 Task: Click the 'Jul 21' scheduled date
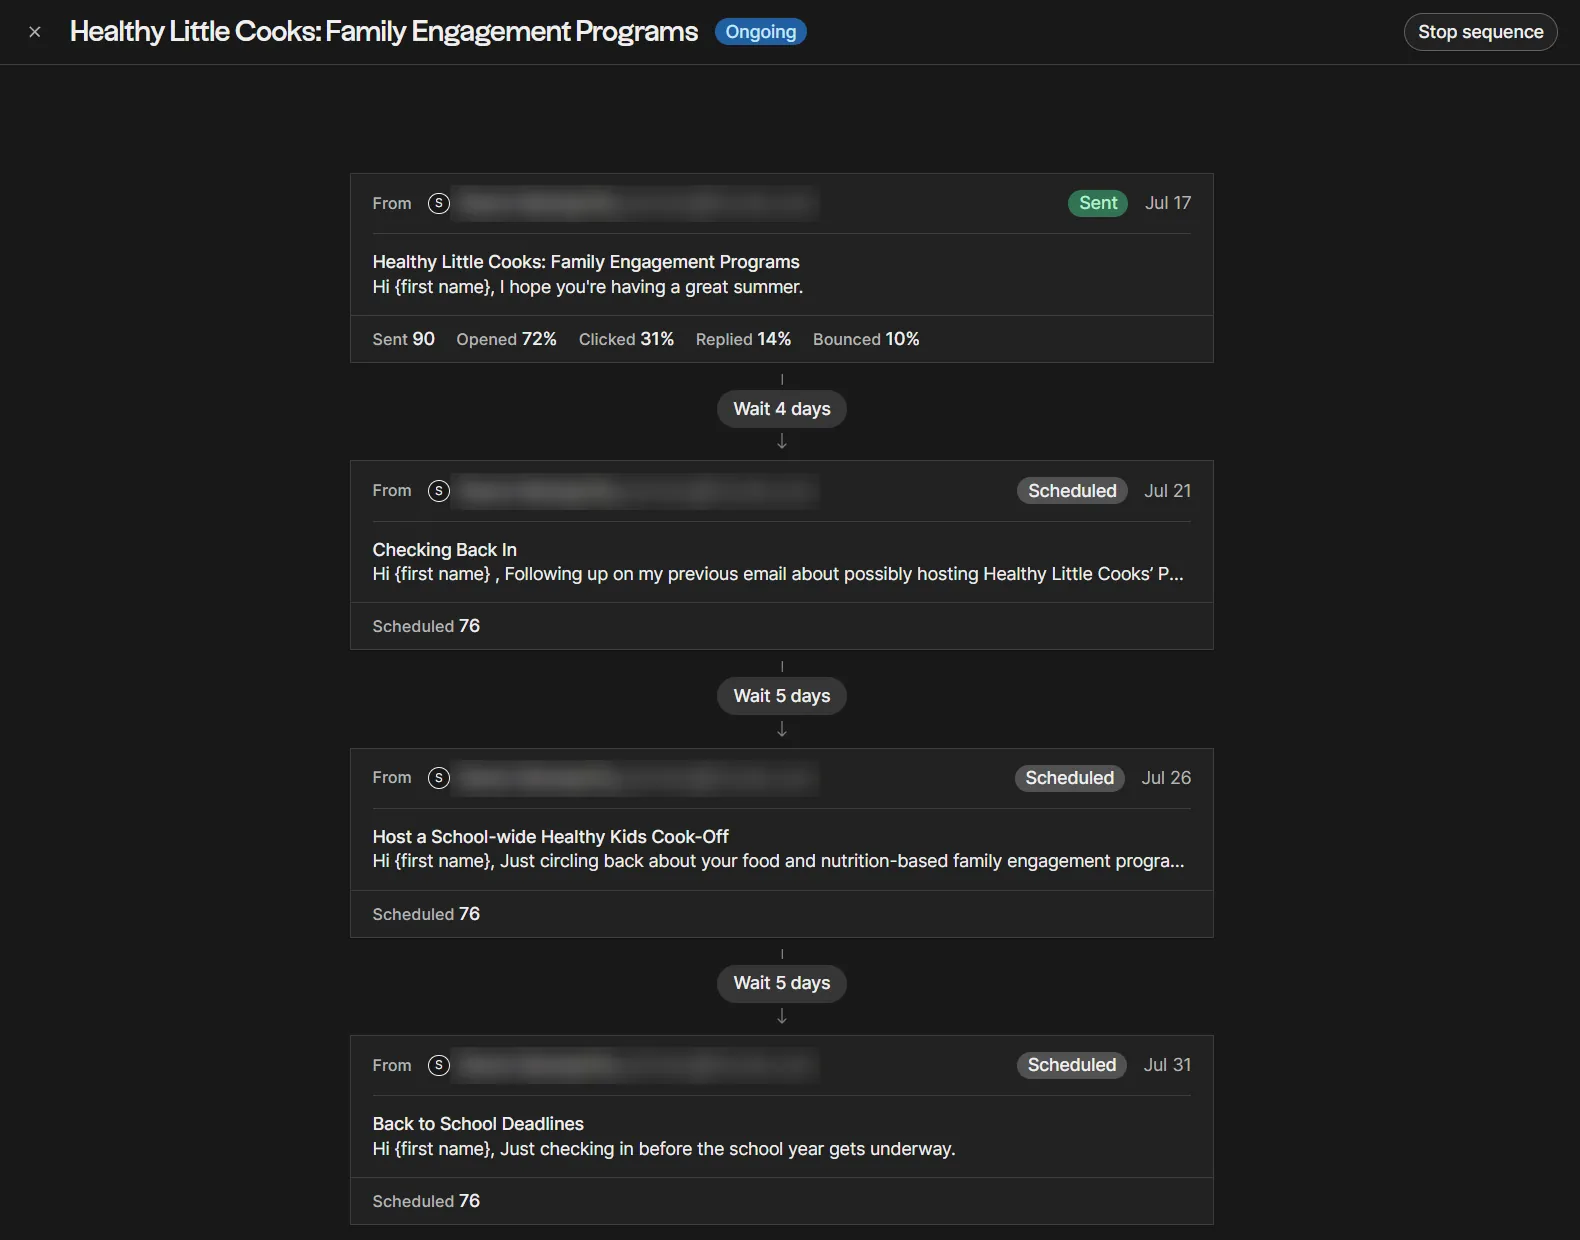pos(1168,491)
